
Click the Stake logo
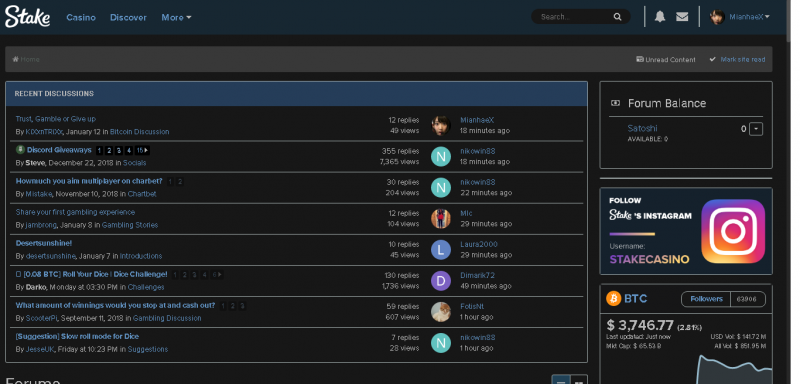pyautogui.click(x=28, y=17)
